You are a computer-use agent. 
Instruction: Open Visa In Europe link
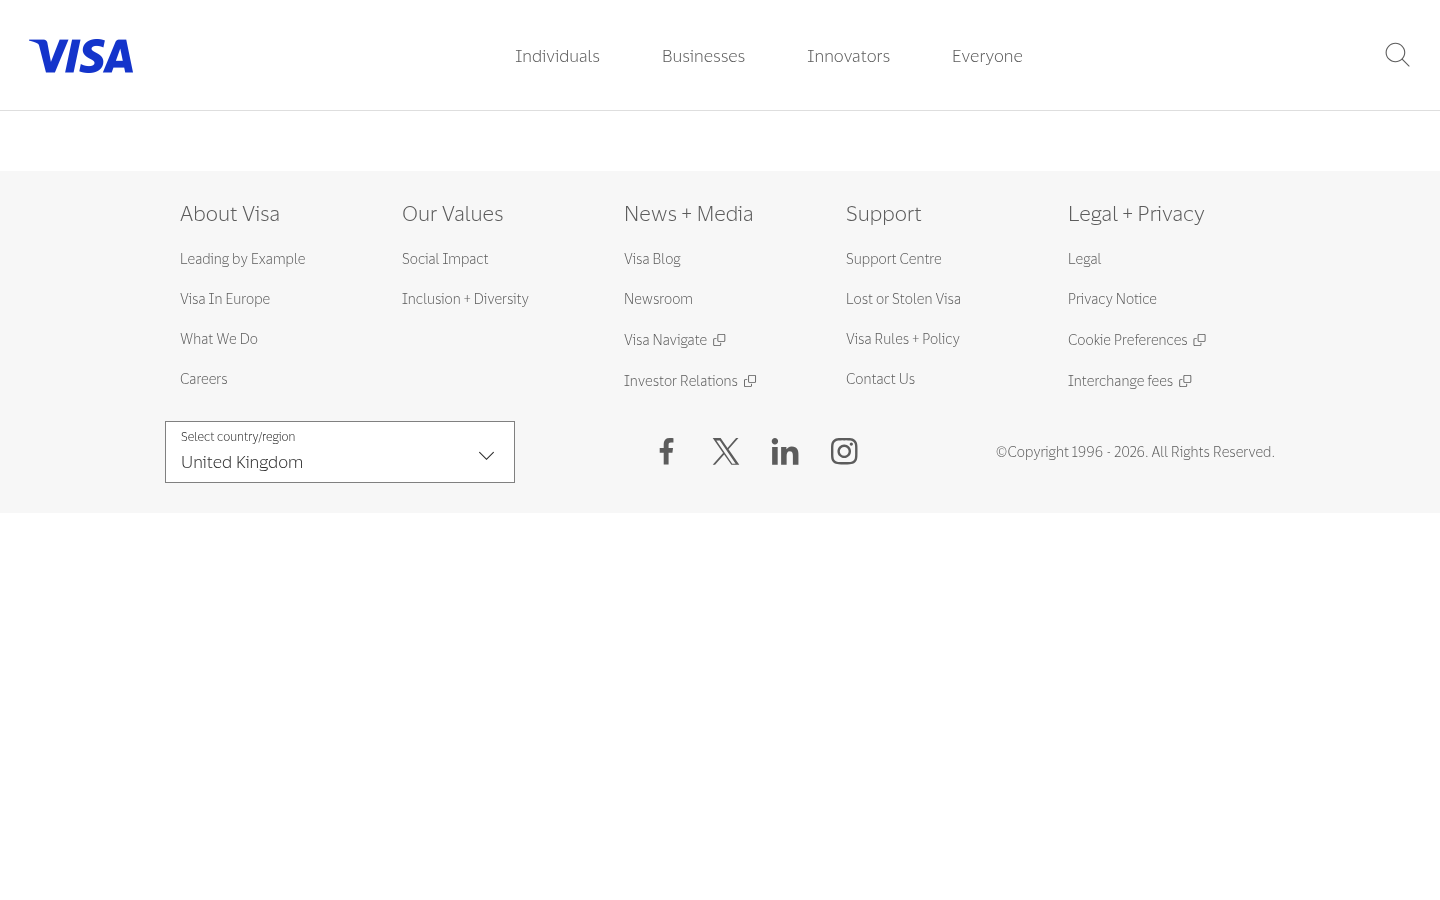point(225,299)
